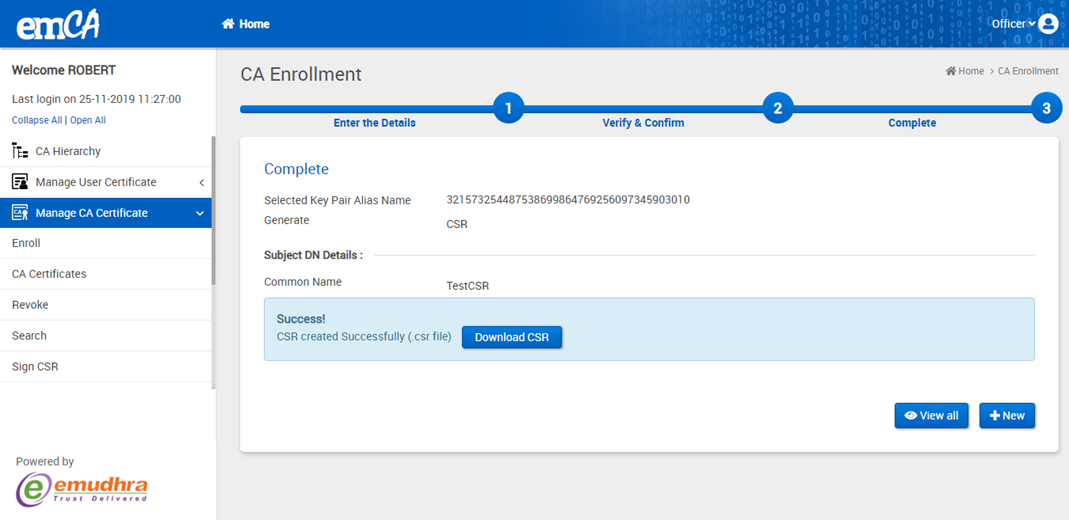1069x520 pixels.
Task: Click the breadcrumb Home icon
Action: (x=951, y=71)
